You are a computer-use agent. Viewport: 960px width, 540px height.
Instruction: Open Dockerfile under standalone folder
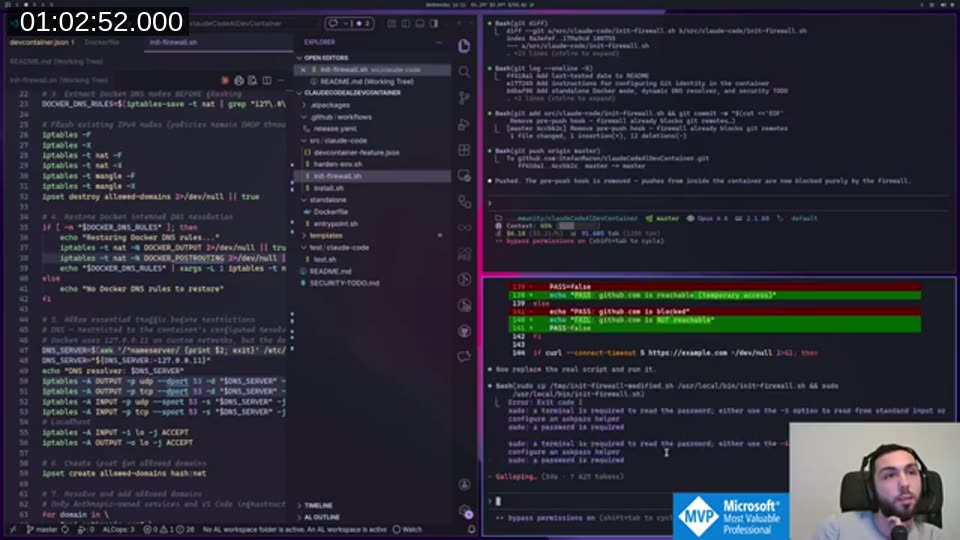tap(331, 212)
